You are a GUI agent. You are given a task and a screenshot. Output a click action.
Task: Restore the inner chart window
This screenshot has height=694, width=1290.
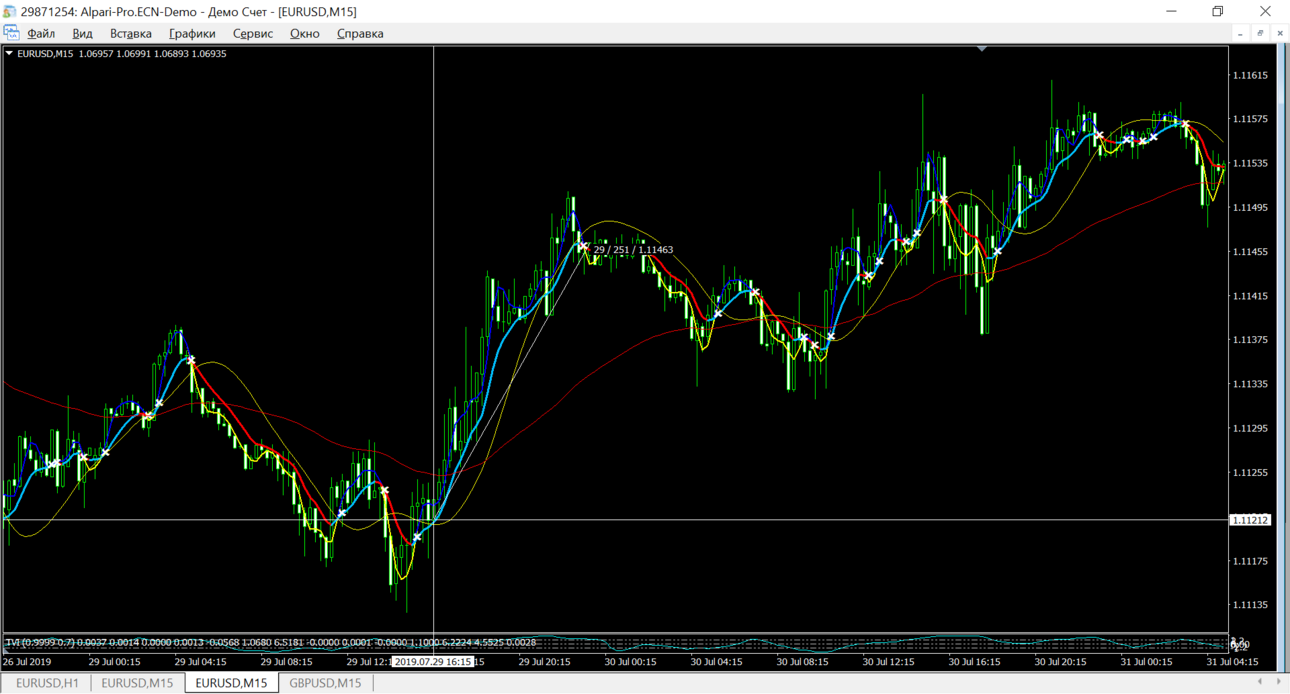pos(1260,33)
